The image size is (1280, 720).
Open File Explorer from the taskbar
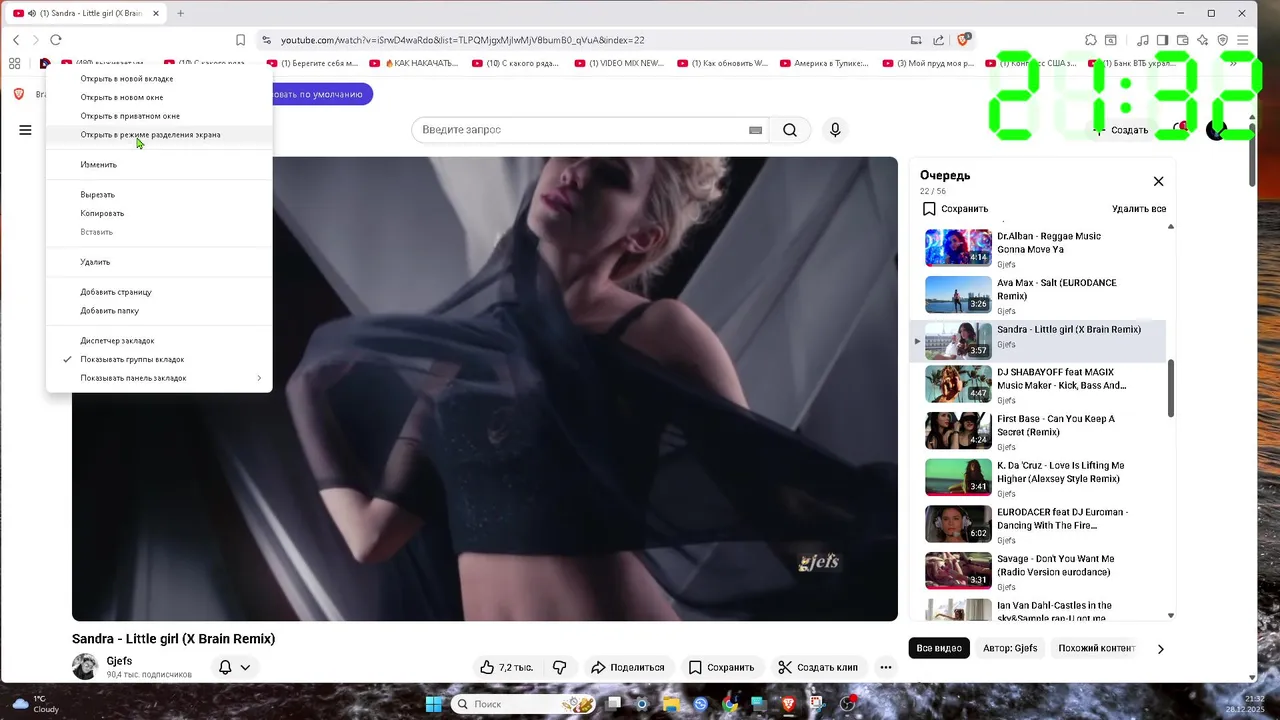tap(671, 704)
